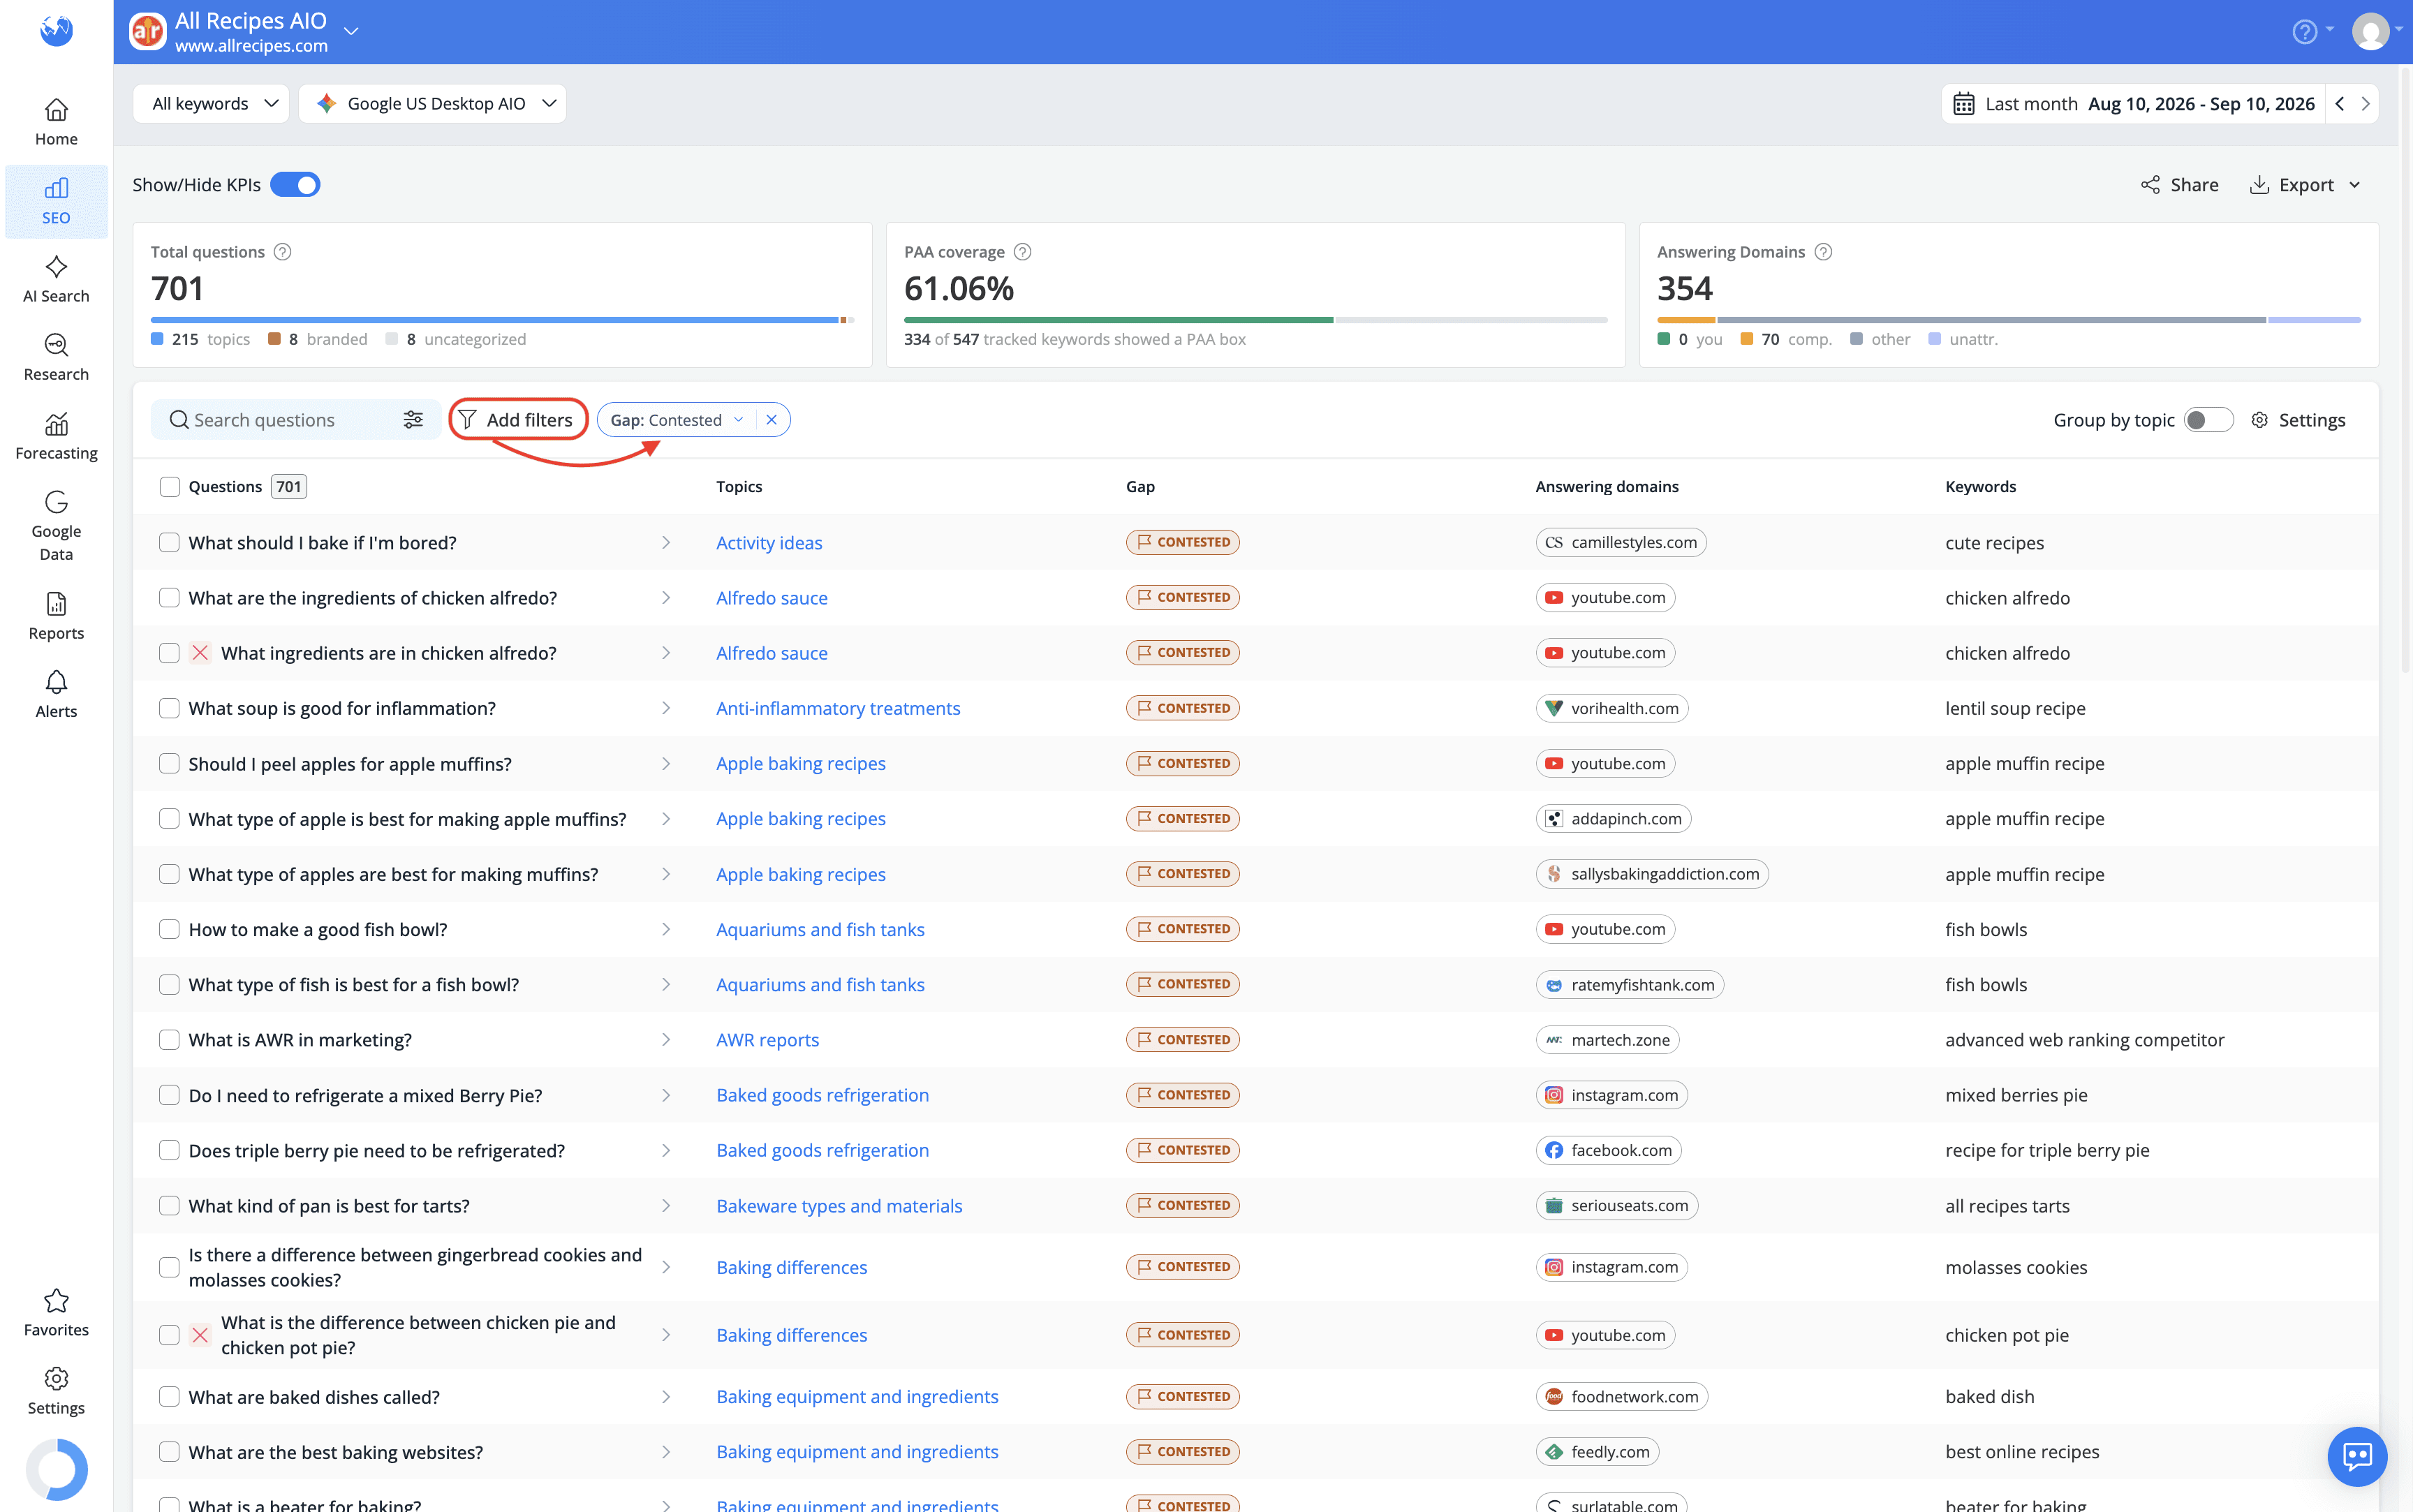The height and width of the screenshot is (1512, 2413).
Task: Check 'What should I bake if I'm bored?' row
Action: pyautogui.click(x=170, y=542)
